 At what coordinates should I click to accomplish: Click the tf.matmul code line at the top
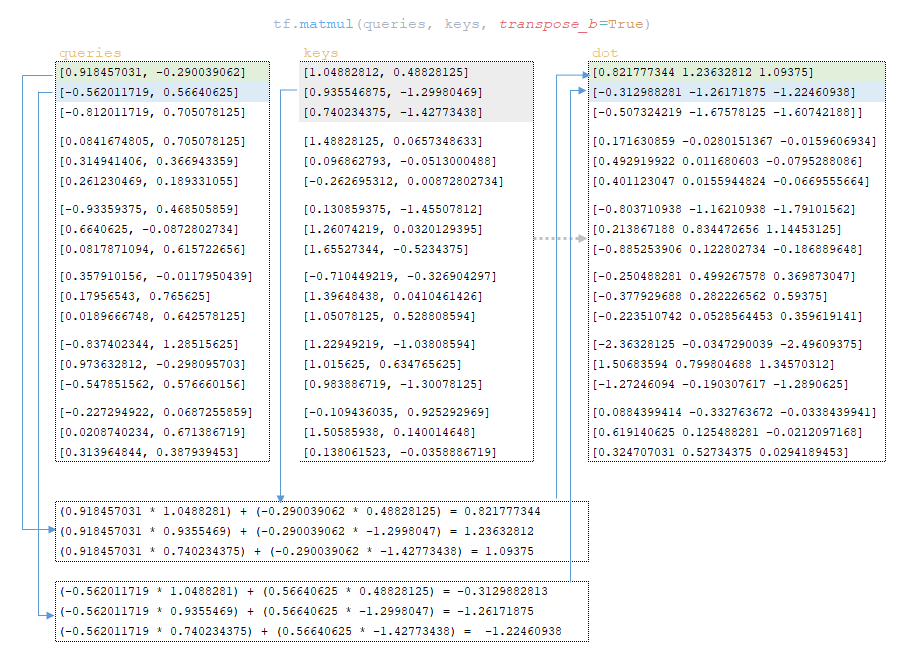tap(462, 24)
